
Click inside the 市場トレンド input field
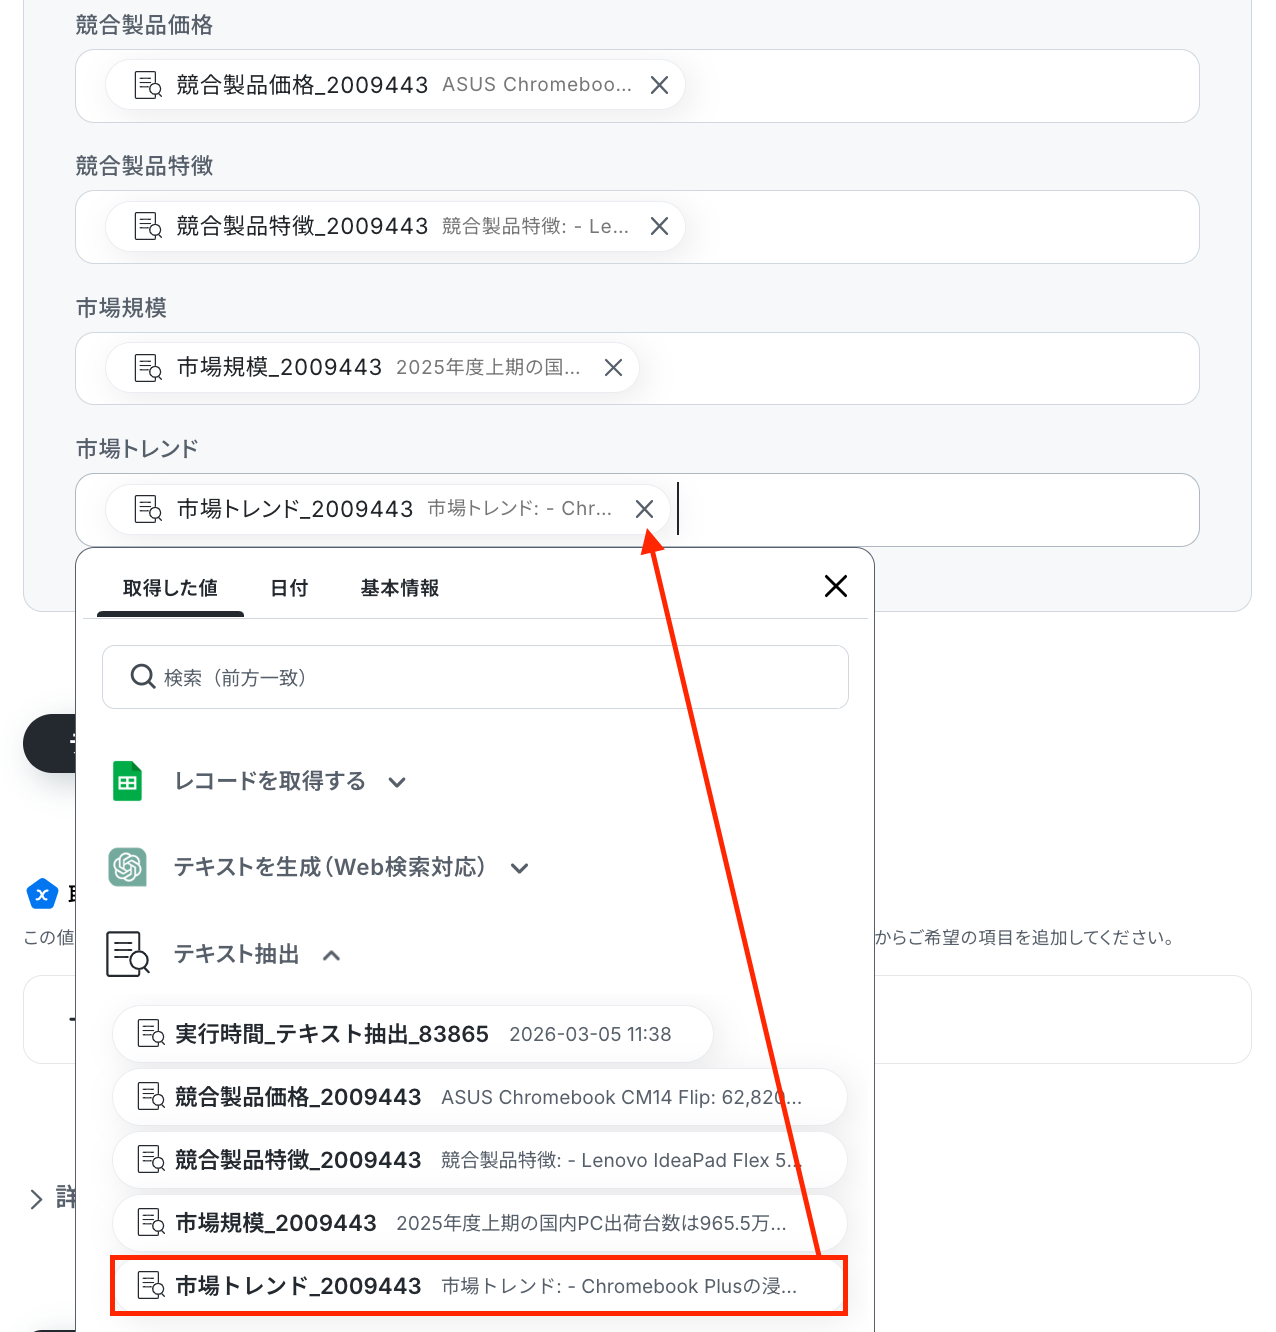point(937,510)
